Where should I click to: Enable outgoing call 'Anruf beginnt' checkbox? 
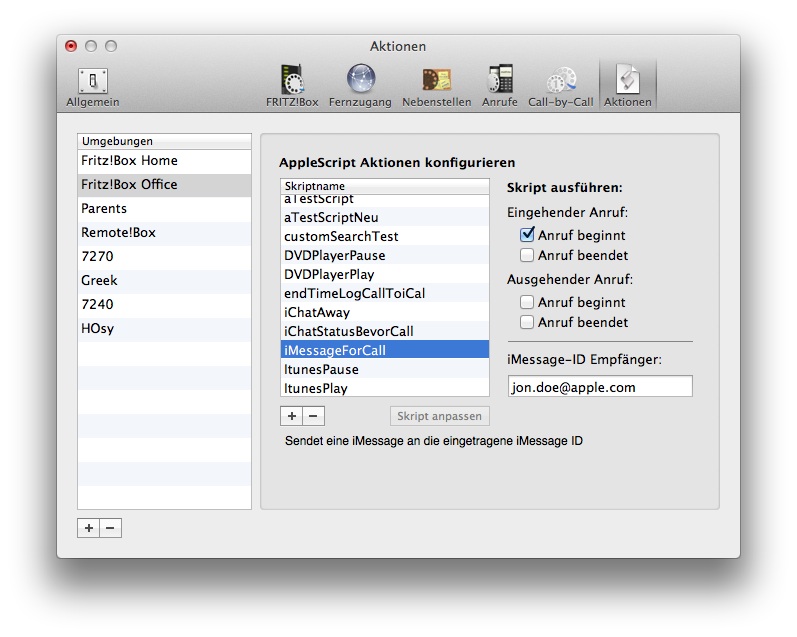[528, 302]
